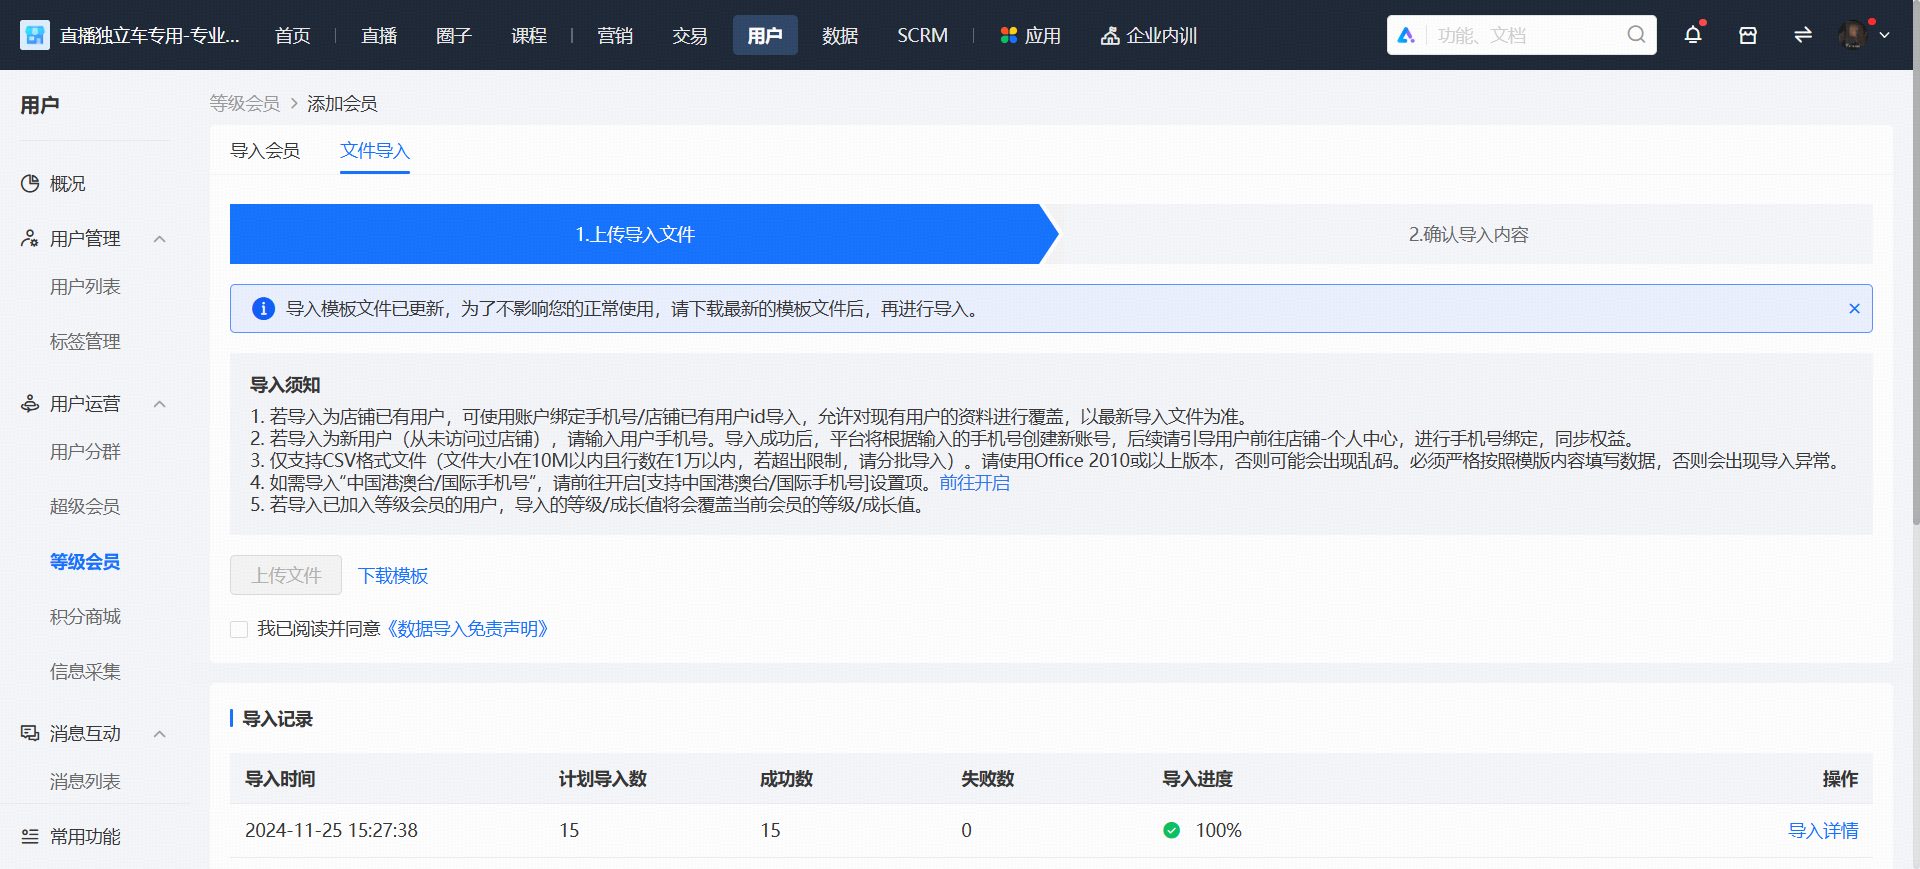Click the assistant logo in search box
Image resolution: width=1920 pixels, height=869 pixels.
(x=1406, y=35)
